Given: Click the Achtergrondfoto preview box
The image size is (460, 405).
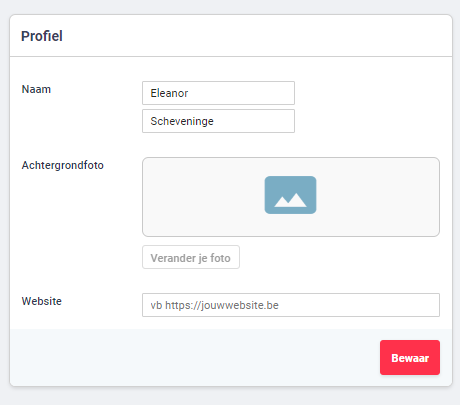Looking at the screenshot, I should [291, 197].
